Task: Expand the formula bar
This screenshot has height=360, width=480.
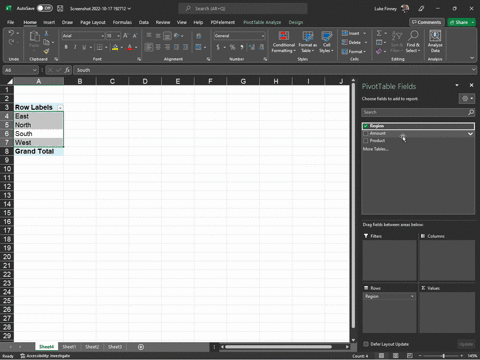Action: pyautogui.click(x=473, y=70)
